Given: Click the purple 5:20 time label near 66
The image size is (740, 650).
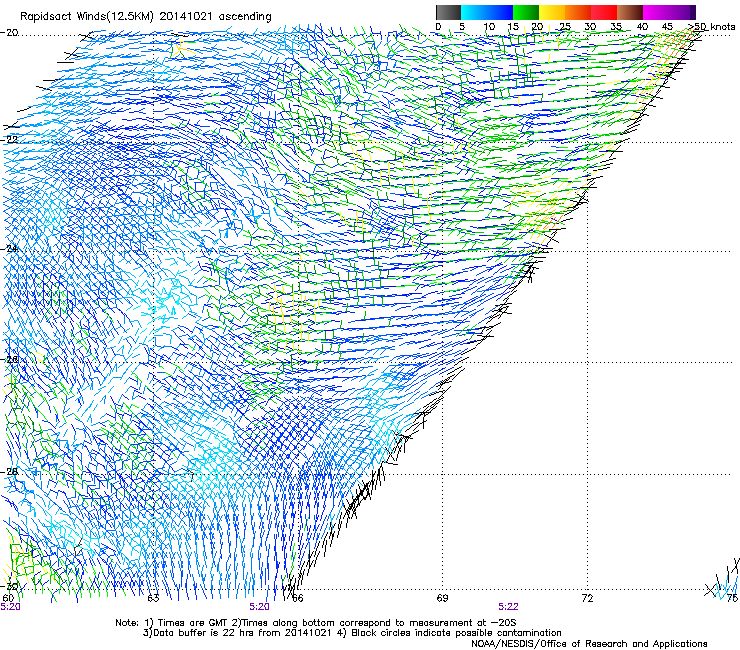Looking at the screenshot, I should coord(260,607).
